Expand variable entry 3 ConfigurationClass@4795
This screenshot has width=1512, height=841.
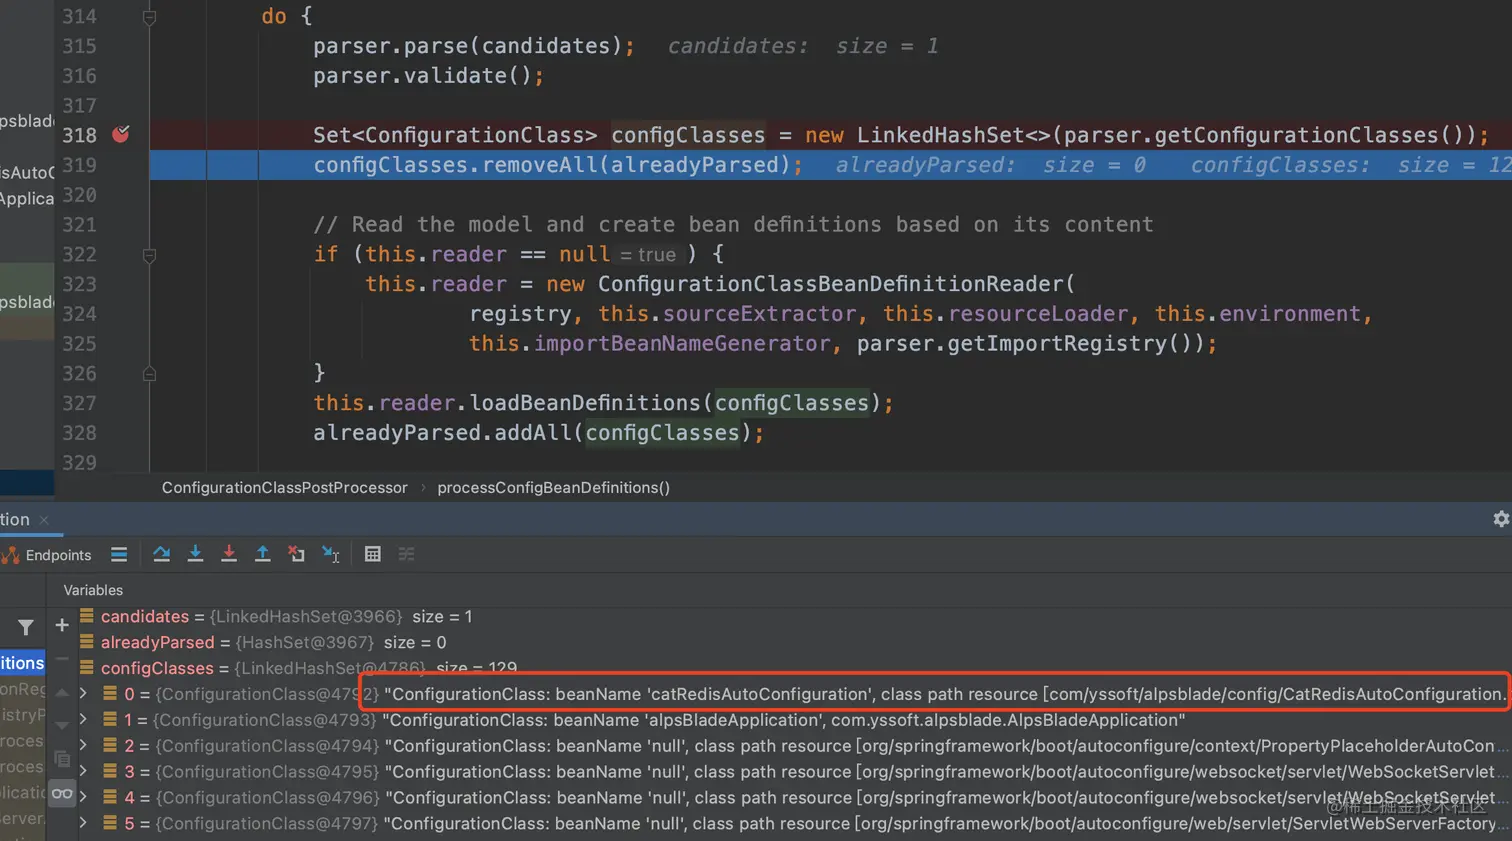point(83,772)
